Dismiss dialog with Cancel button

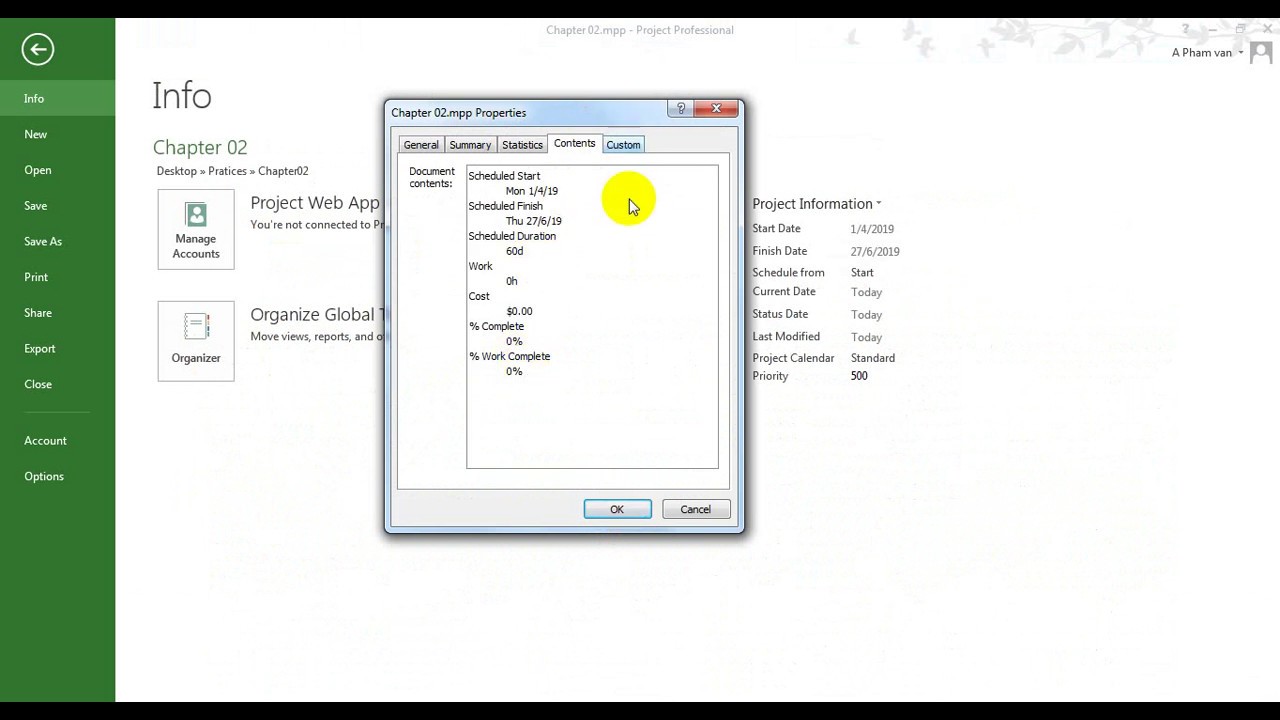696,510
